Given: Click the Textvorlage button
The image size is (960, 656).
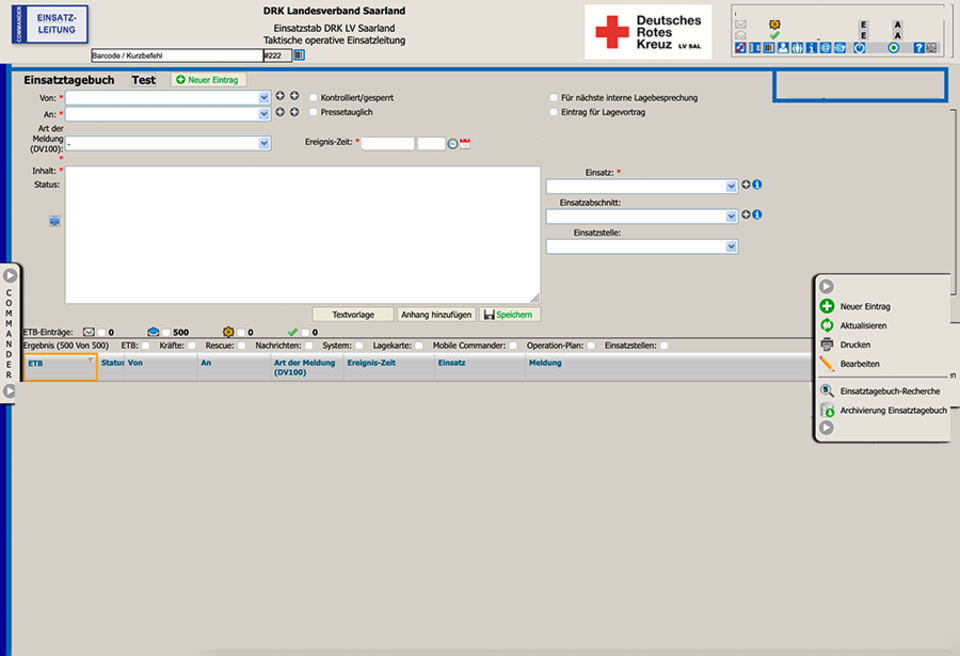Looking at the screenshot, I should [x=353, y=314].
